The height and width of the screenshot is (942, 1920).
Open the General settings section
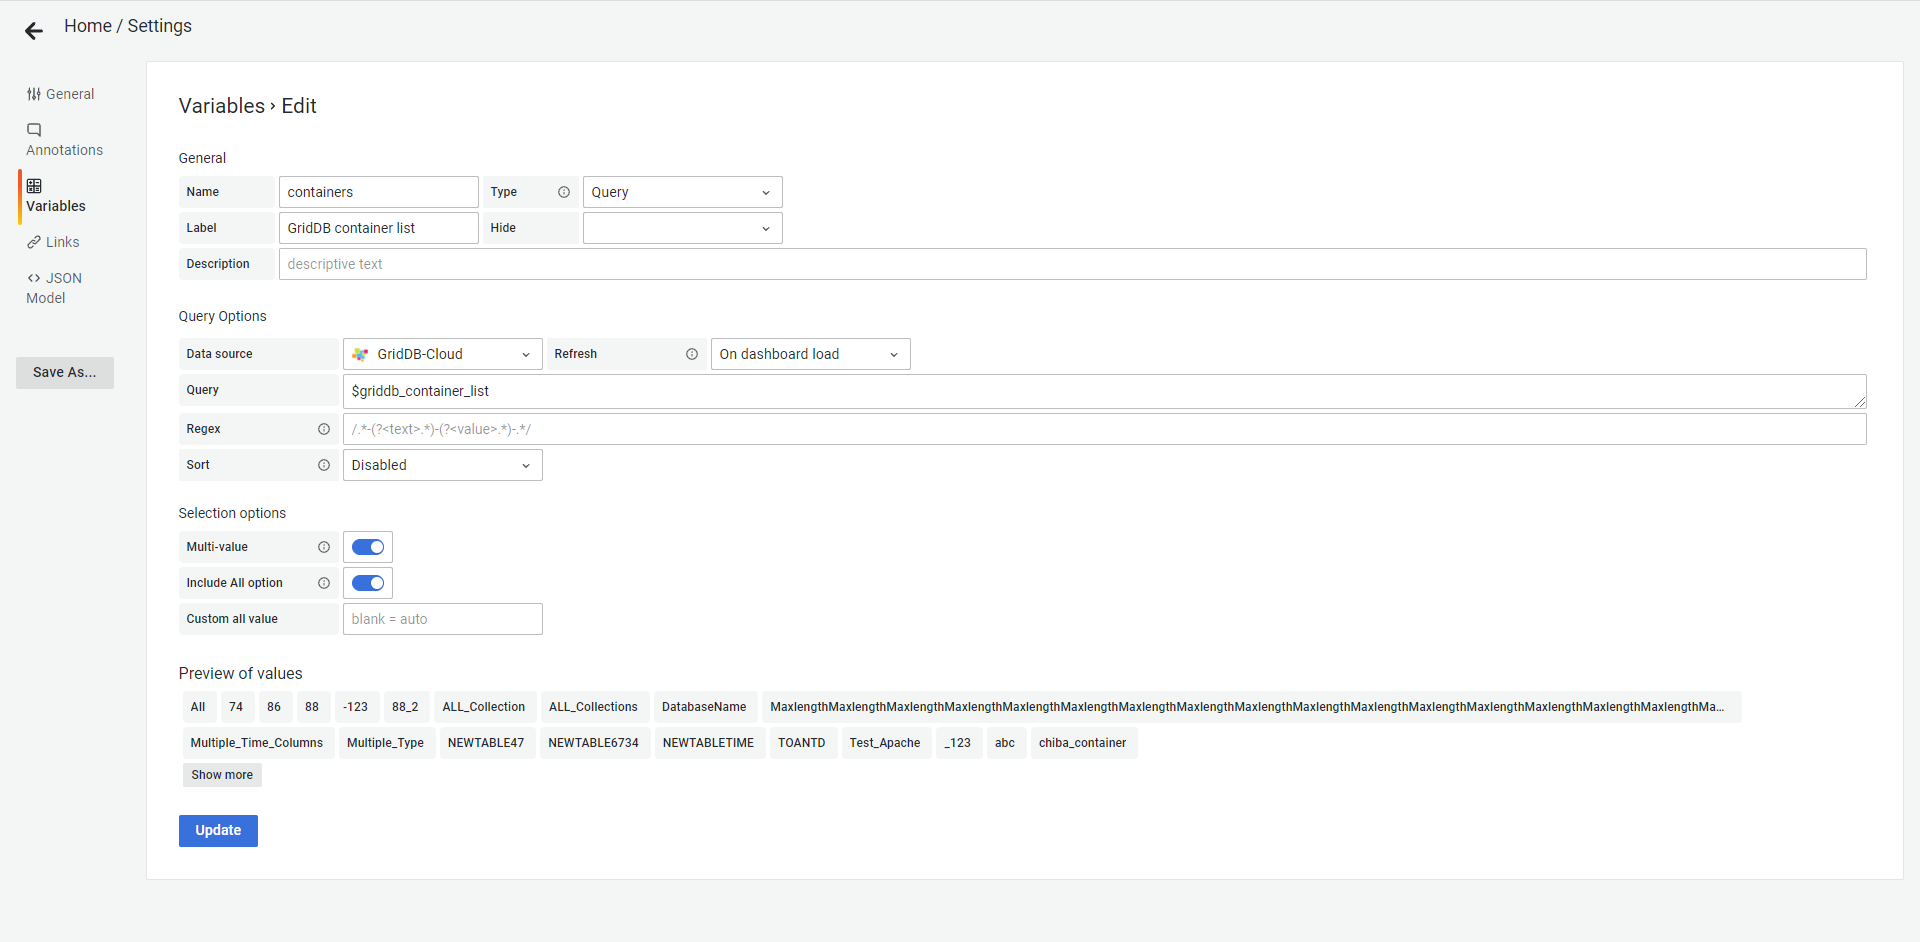(61, 94)
